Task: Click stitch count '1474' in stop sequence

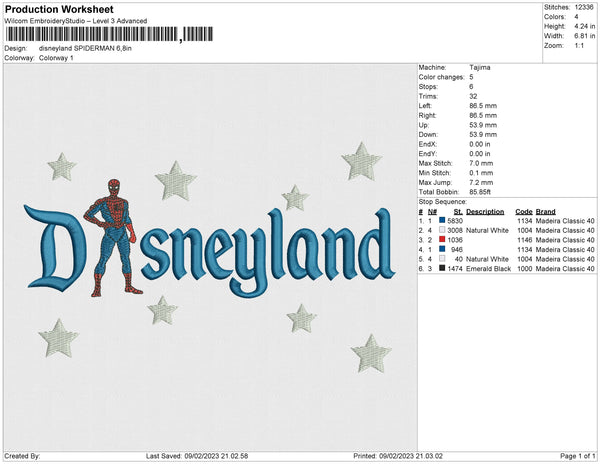Action: 455,269
